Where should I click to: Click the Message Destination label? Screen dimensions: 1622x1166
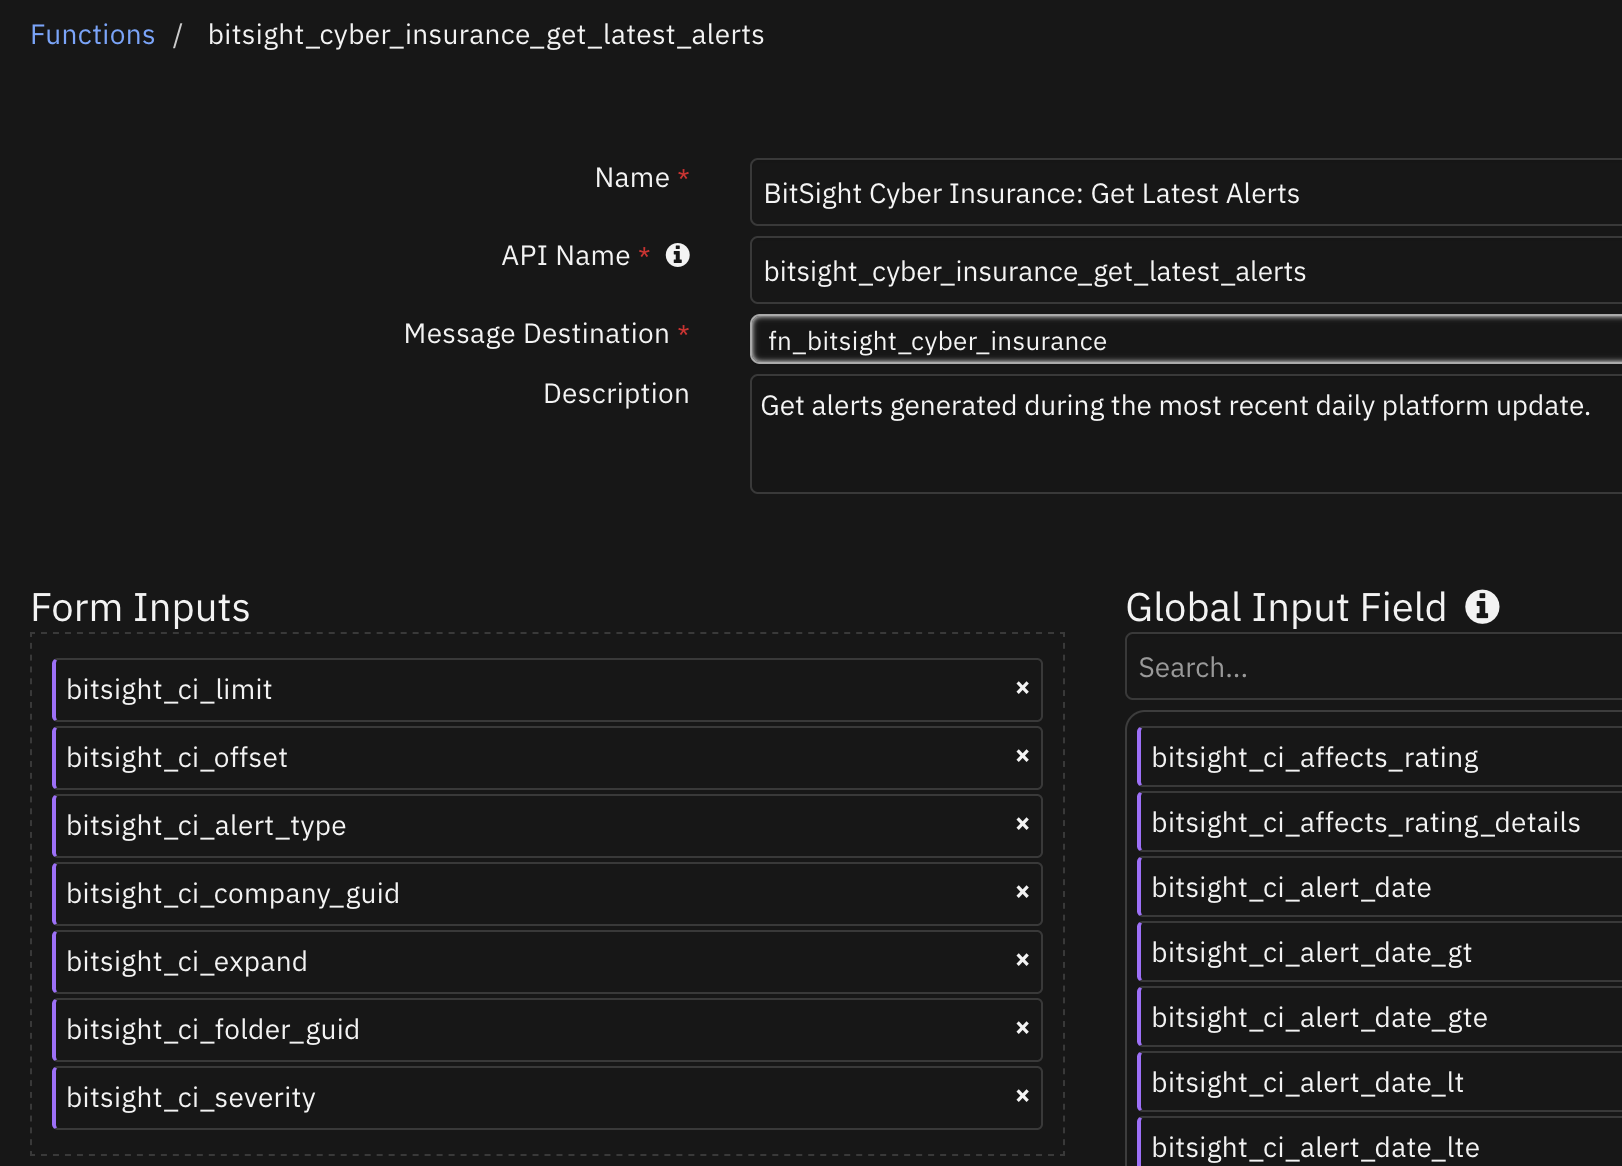click(536, 333)
